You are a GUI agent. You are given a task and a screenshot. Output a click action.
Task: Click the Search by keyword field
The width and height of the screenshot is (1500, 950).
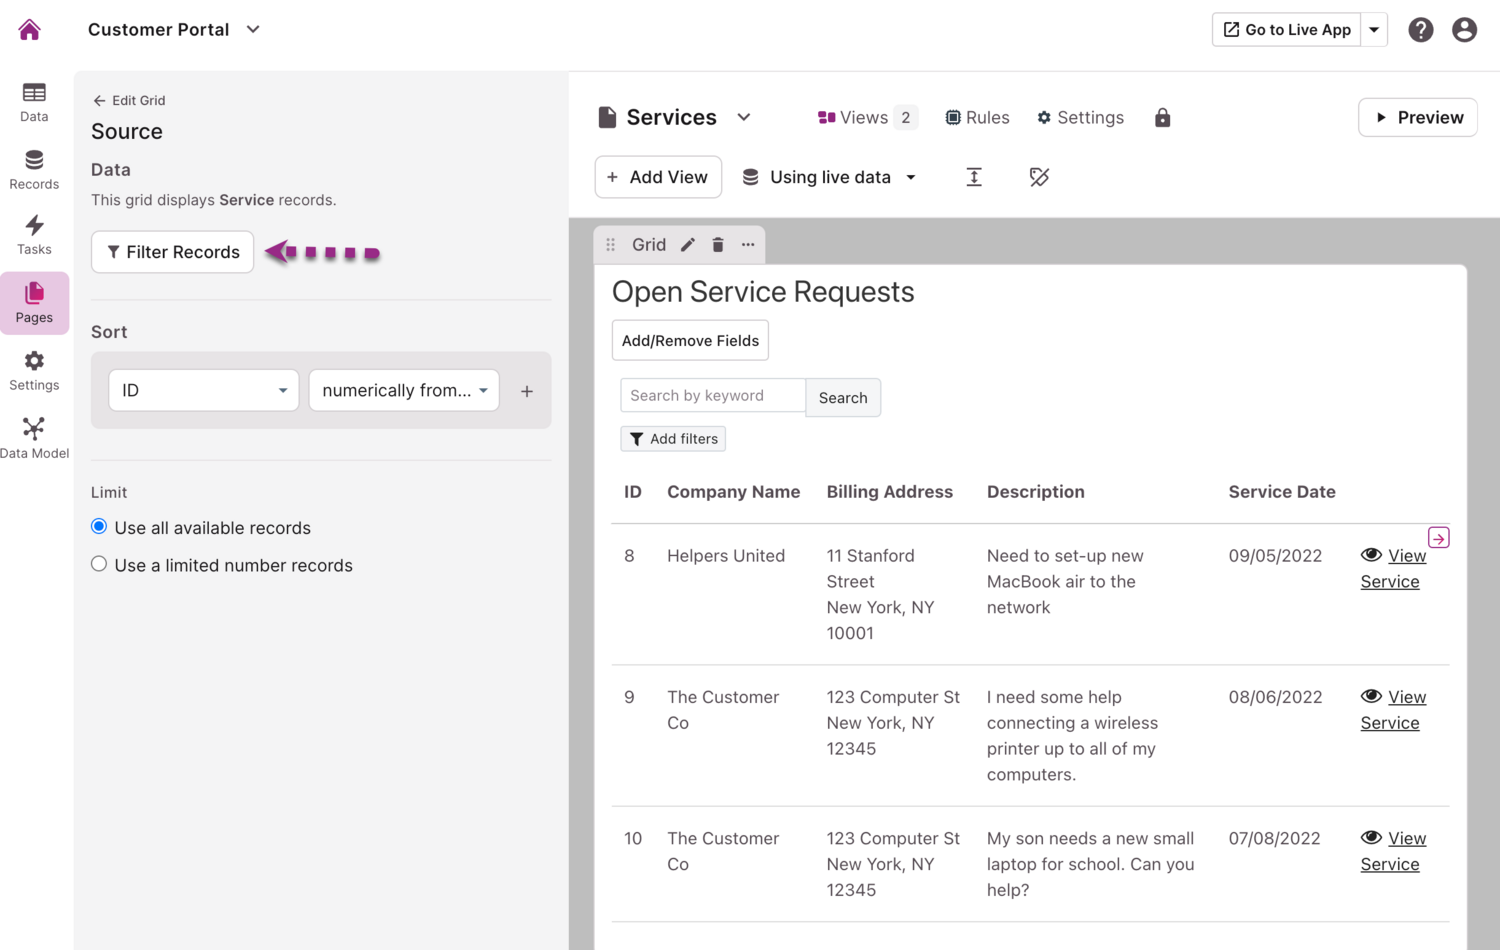pyautogui.click(x=712, y=396)
